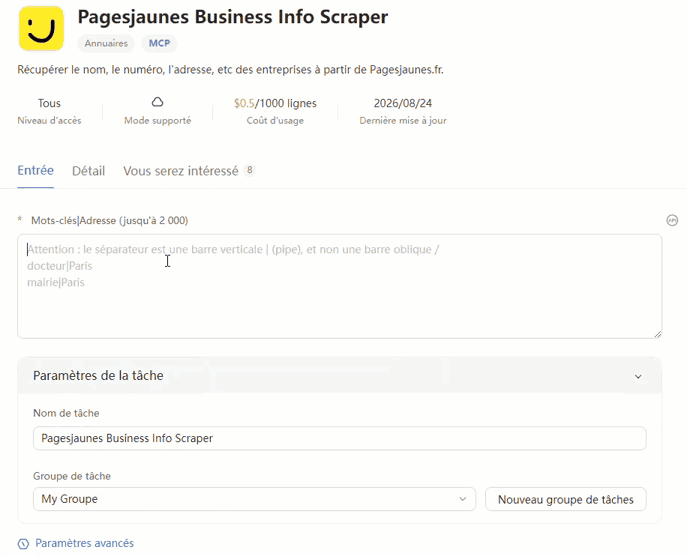Open the My Groupe task group dropdown
Viewport: 687px width, 556px height.
pyautogui.click(x=254, y=499)
